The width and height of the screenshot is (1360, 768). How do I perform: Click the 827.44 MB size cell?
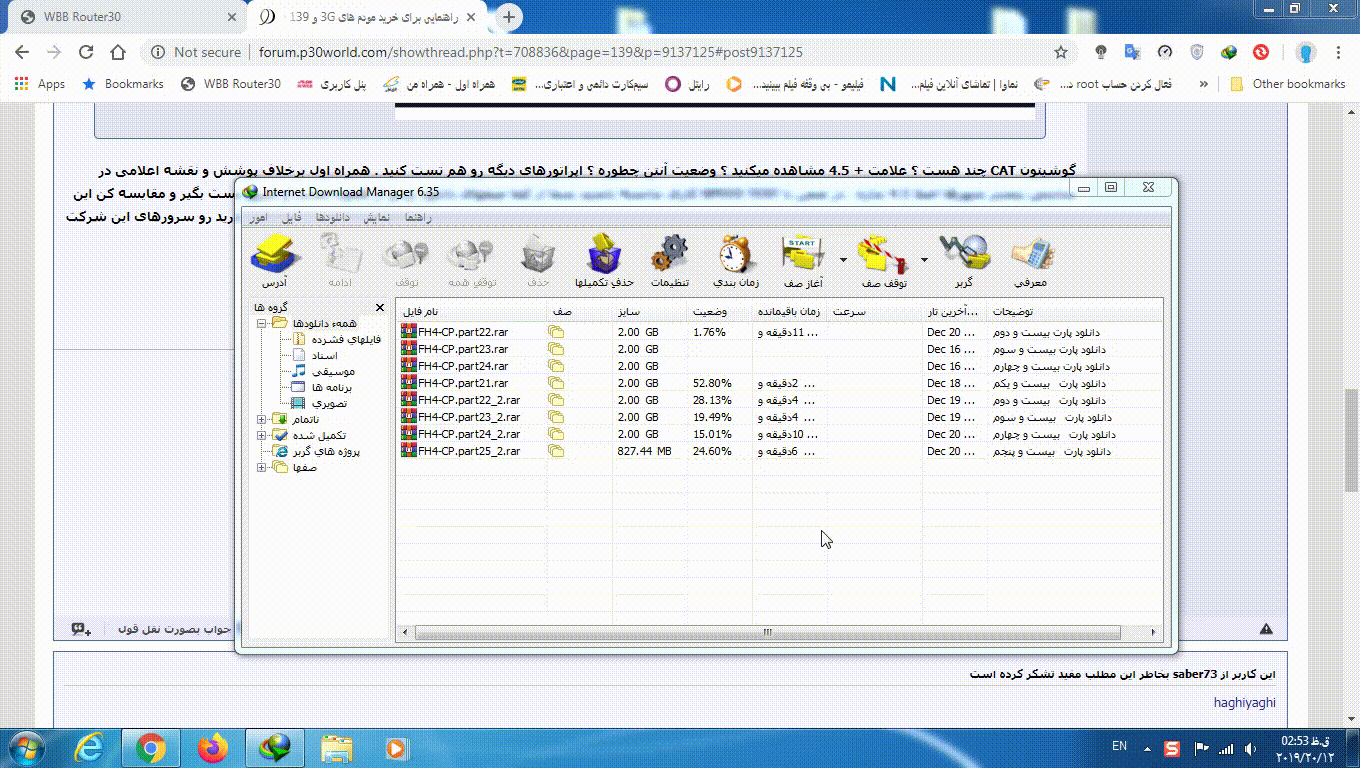pyautogui.click(x=644, y=451)
